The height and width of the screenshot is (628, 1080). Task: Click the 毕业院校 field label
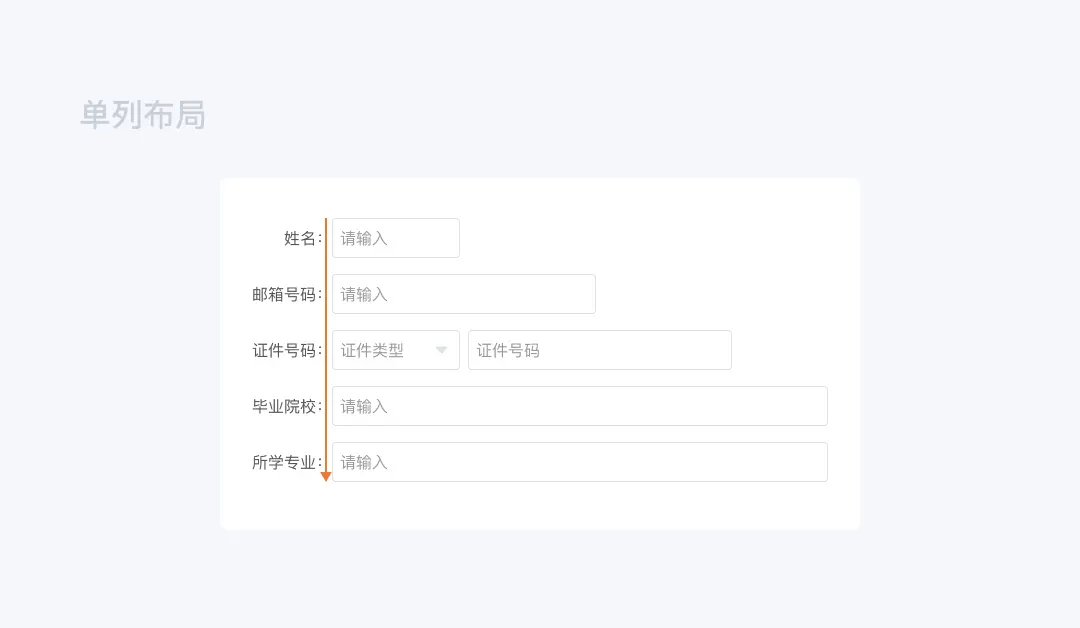coord(284,406)
